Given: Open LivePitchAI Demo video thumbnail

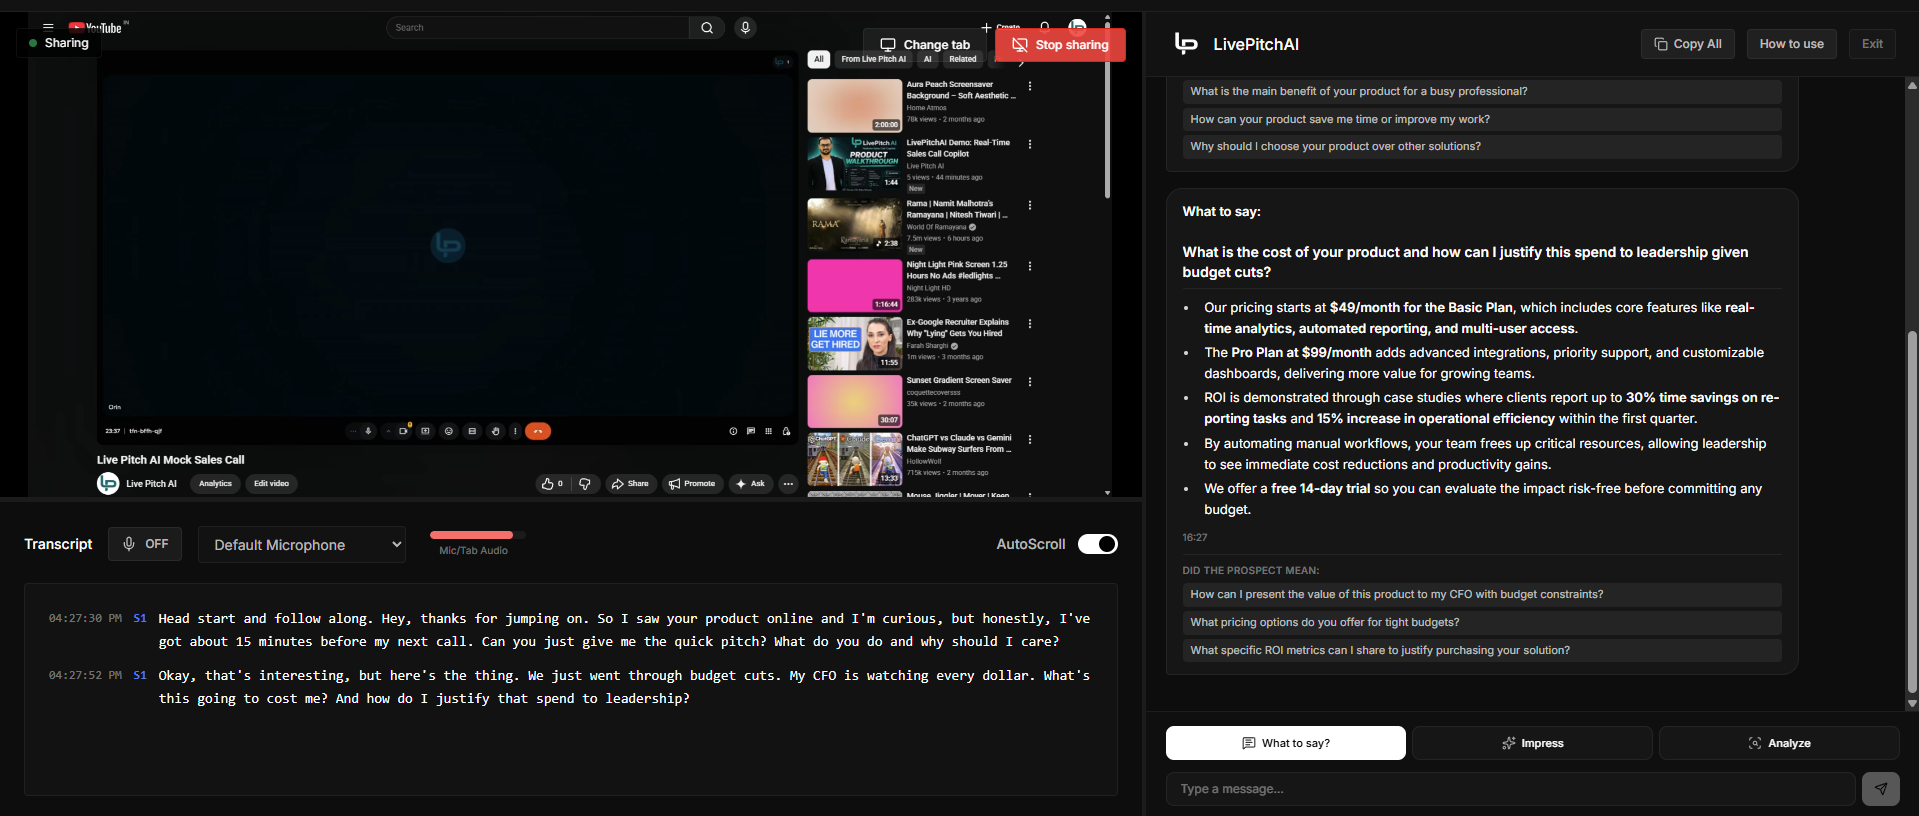Looking at the screenshot, I should pos(855,163).
